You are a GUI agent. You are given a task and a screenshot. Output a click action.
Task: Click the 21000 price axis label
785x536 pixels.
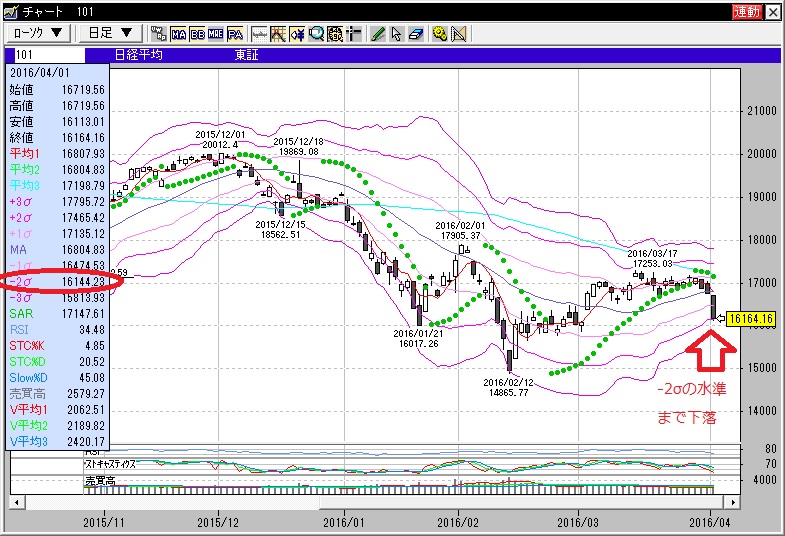(761, 111)
